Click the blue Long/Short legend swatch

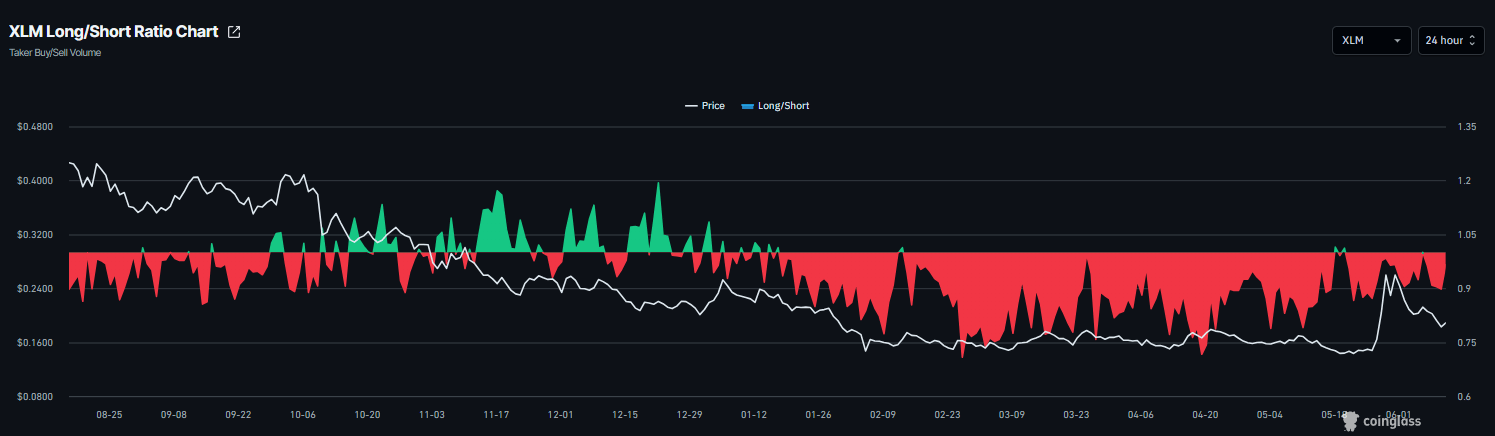tap(747, 105)
